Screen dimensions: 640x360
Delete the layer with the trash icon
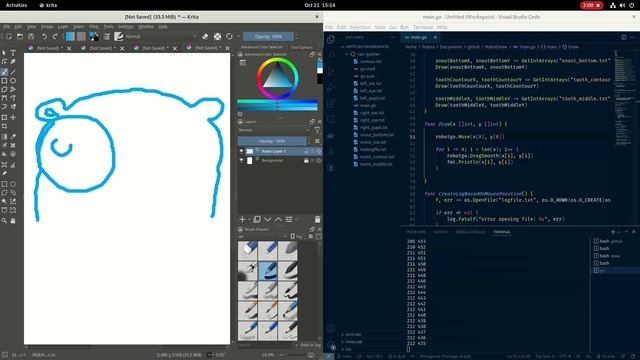317,220
